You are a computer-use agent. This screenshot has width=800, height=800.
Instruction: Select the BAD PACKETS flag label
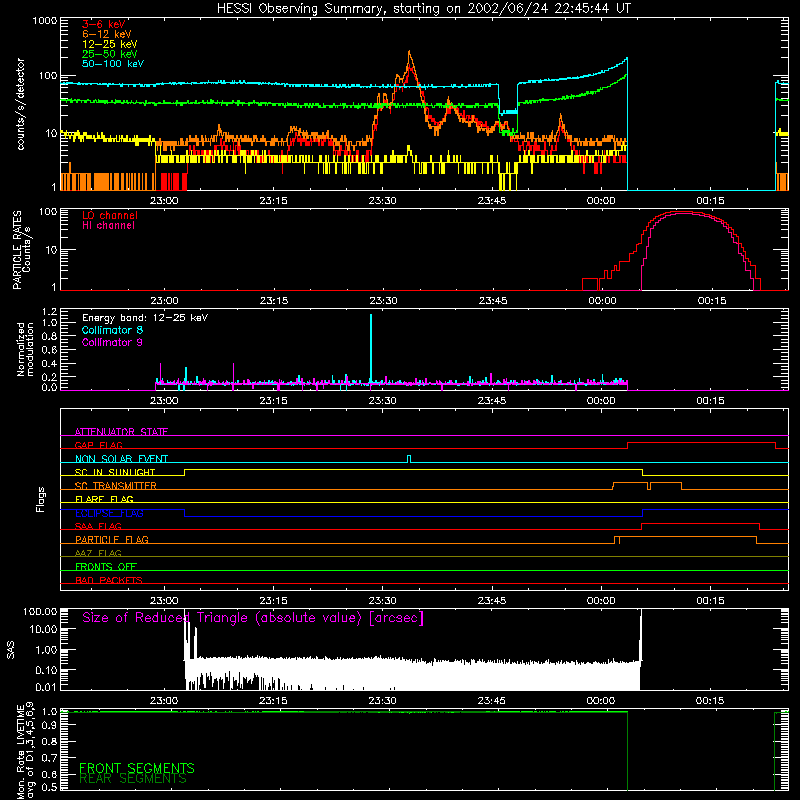coord(109,580)
